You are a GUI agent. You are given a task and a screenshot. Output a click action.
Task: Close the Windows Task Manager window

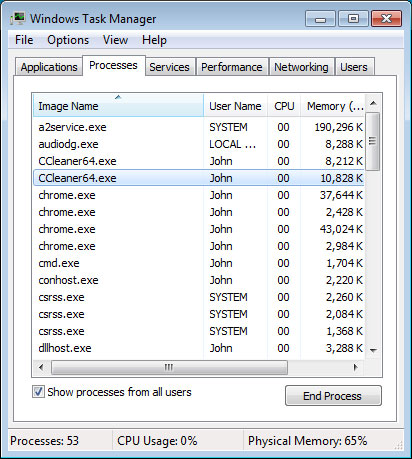coord(386,19)
